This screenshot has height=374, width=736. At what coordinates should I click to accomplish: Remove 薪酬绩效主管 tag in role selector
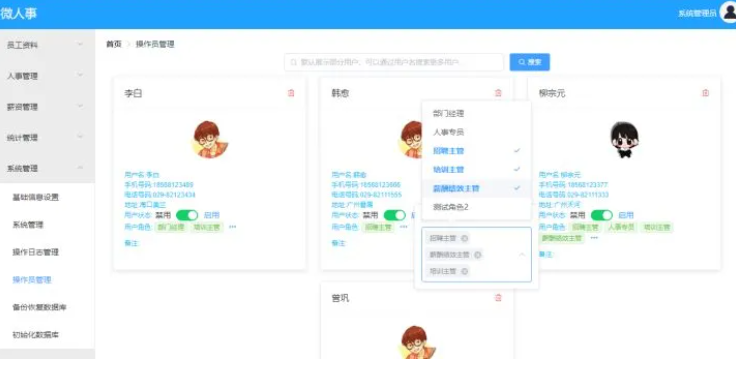coord(477,255)
